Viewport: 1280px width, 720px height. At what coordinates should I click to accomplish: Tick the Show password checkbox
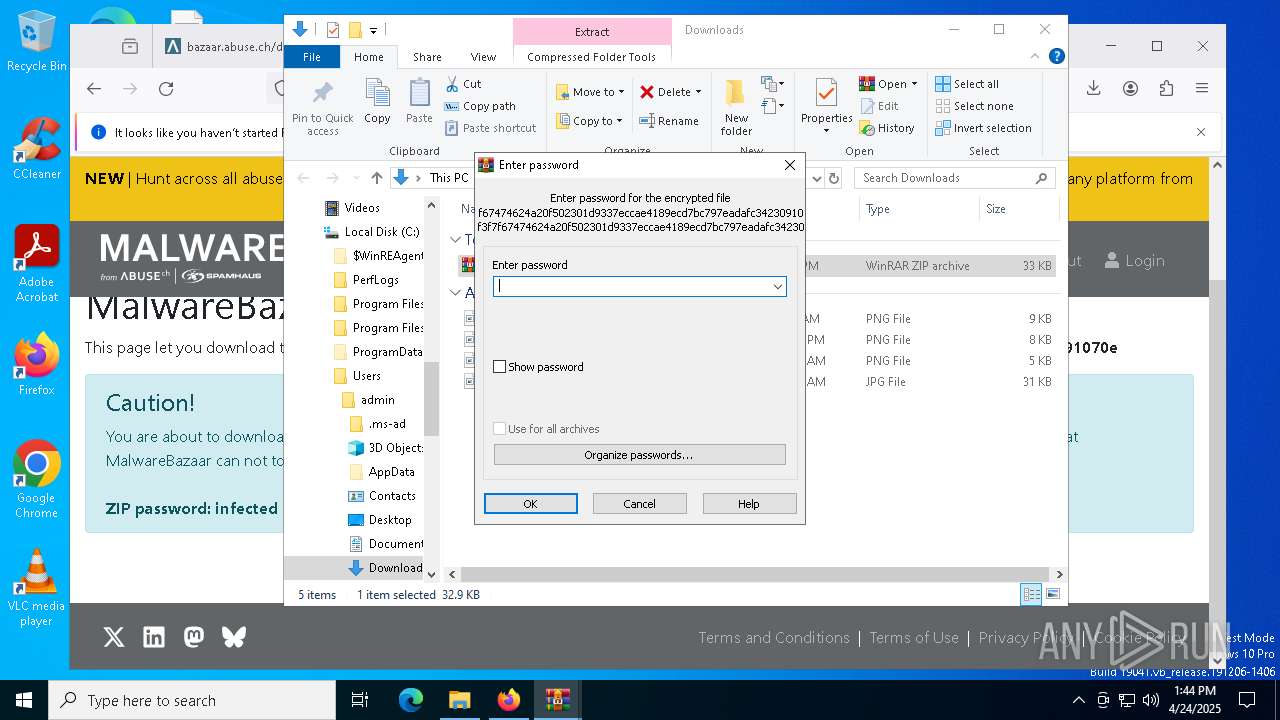[500, 367]
